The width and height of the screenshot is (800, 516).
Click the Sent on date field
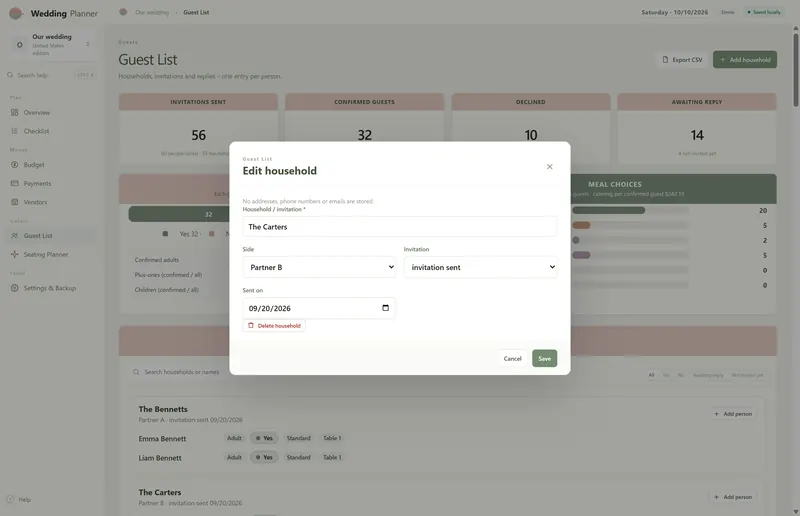pos(319,308)
